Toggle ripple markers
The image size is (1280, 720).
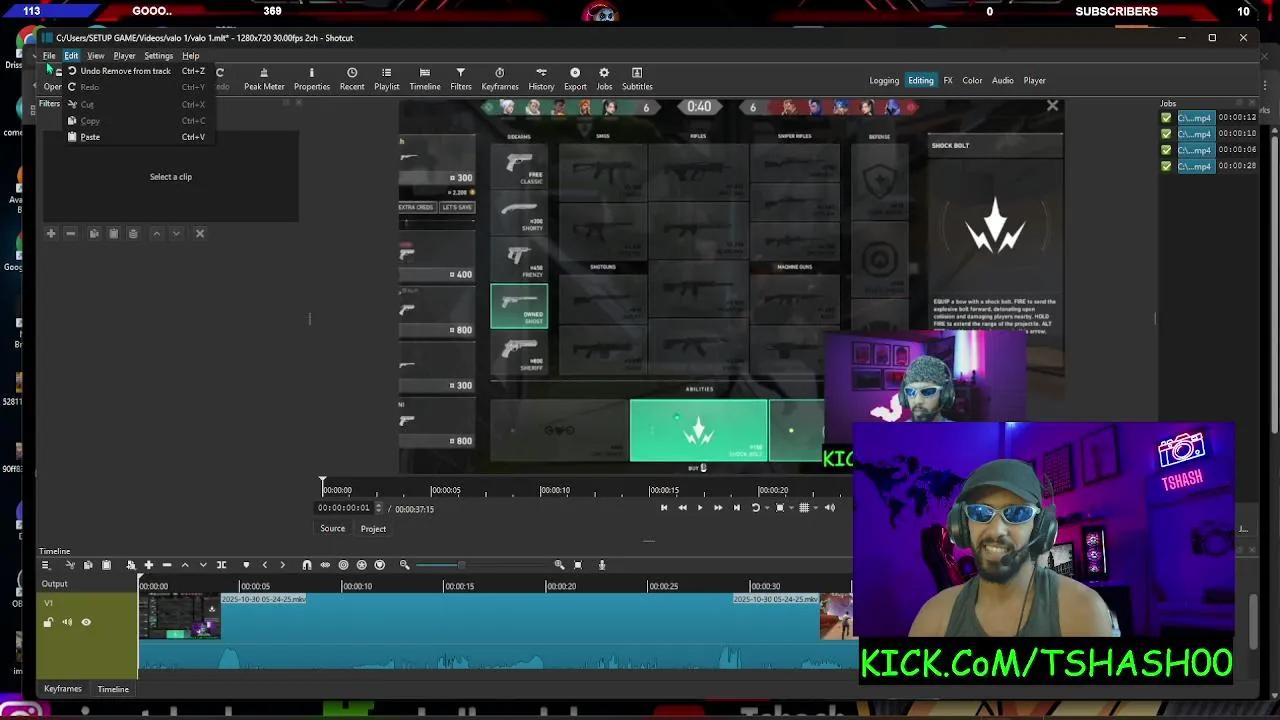(x=379, y=565)
